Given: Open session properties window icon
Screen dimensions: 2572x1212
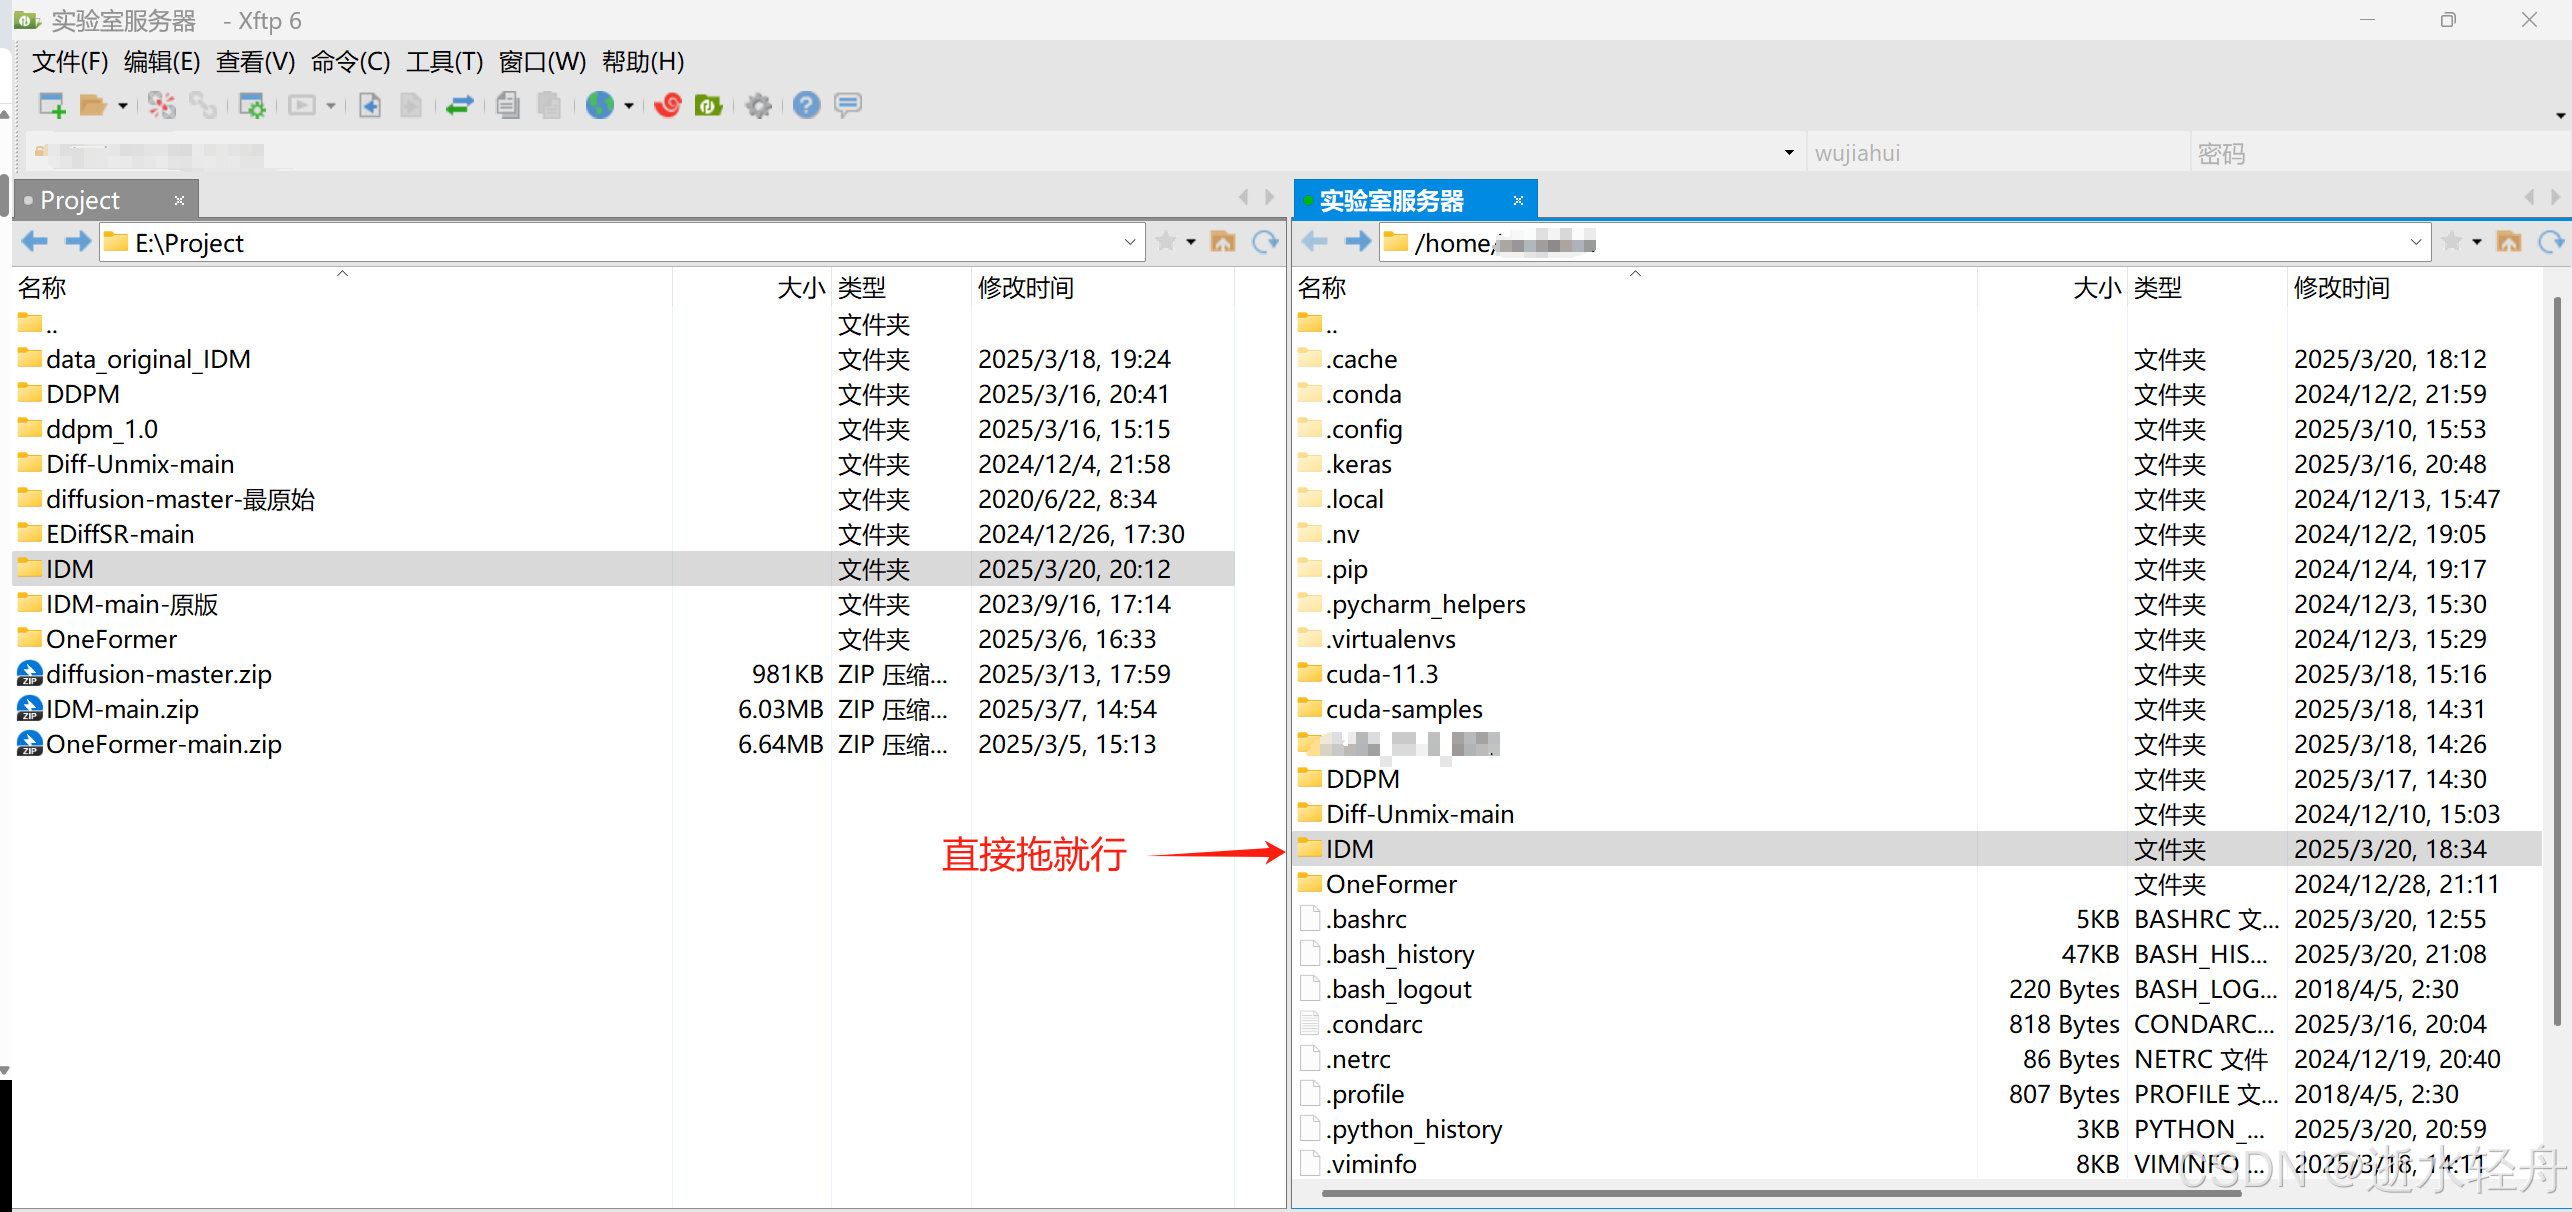Looking at the screenshot, I should [252, 105].
